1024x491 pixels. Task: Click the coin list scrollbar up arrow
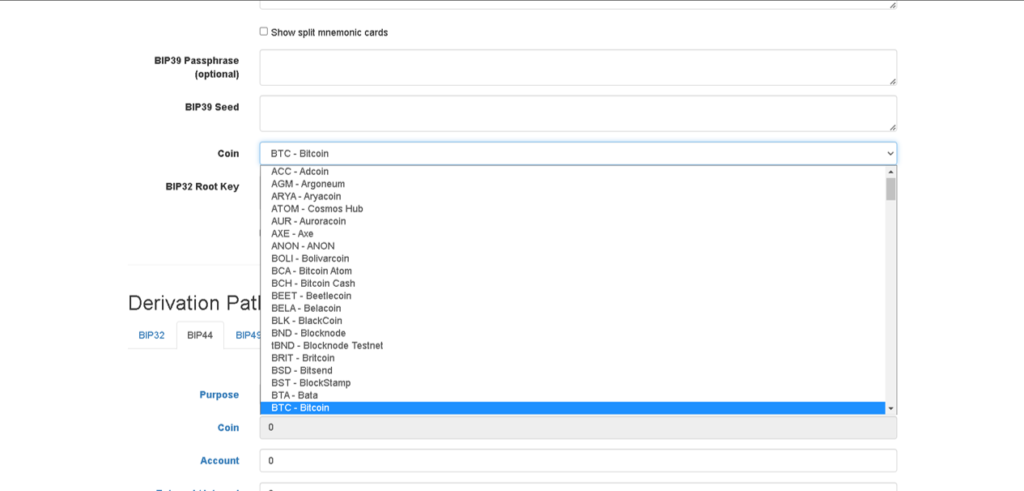pos(891,172)
